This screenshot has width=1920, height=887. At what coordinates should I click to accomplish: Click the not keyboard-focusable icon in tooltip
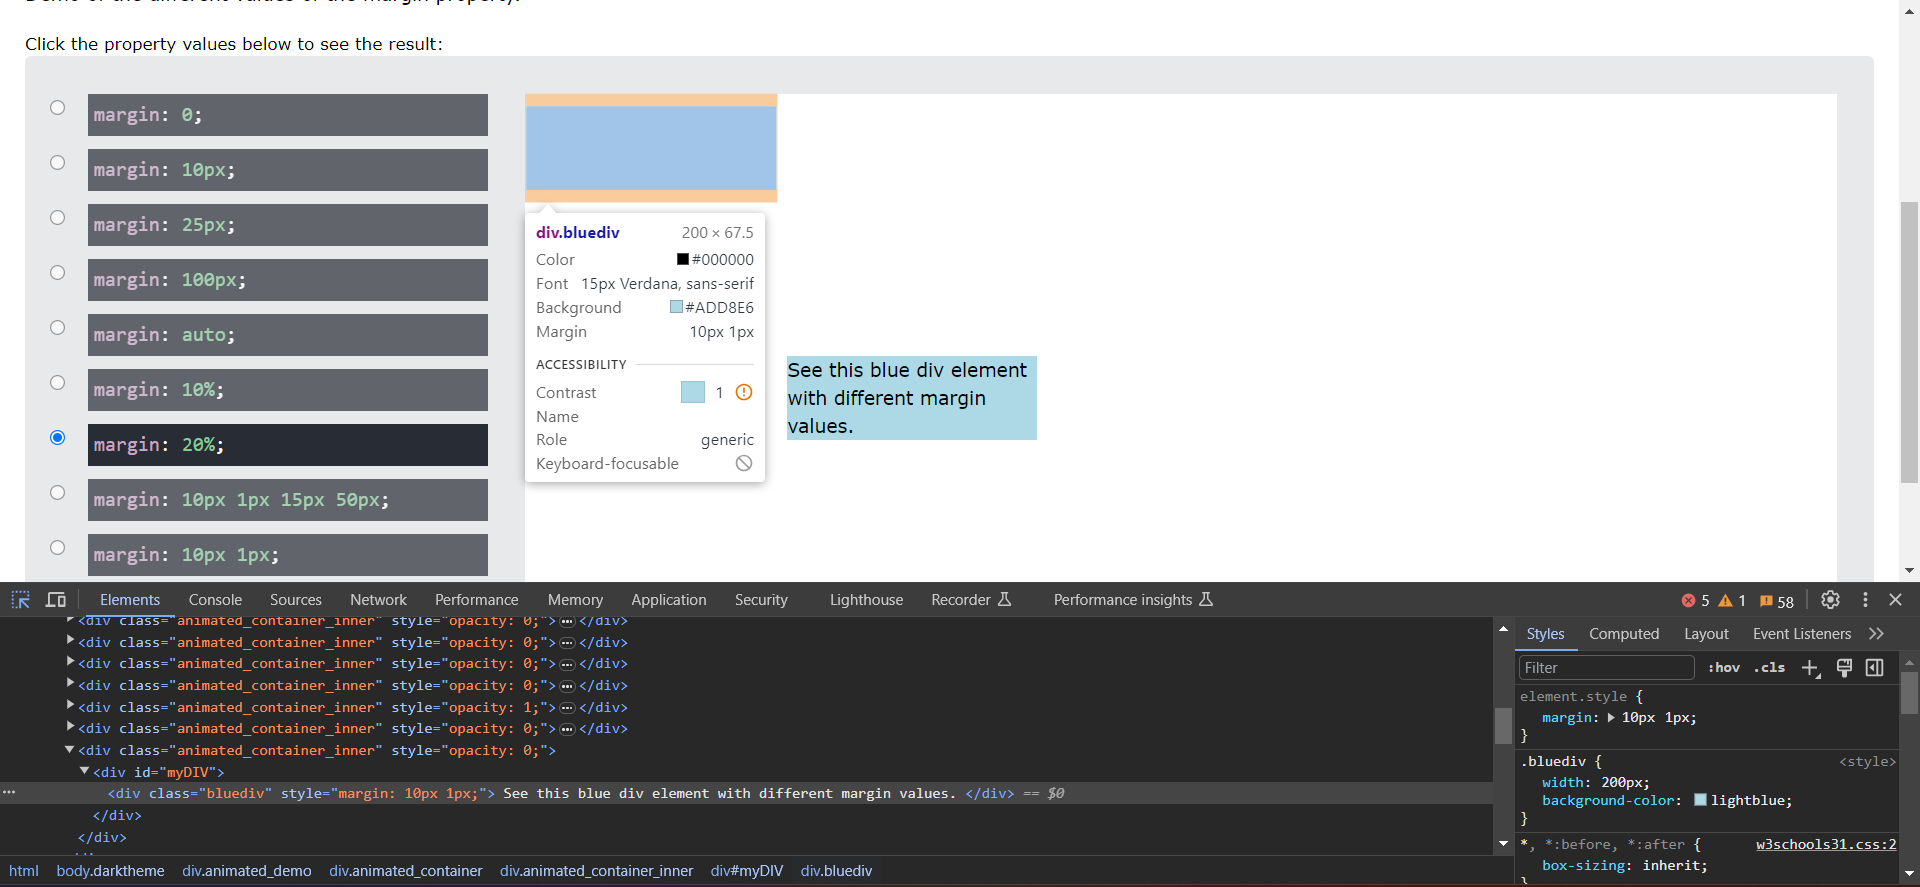[744, 463]
